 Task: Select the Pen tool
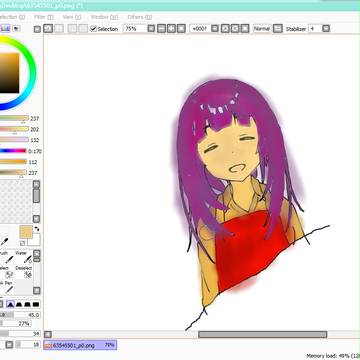click(x=7, y=287)
